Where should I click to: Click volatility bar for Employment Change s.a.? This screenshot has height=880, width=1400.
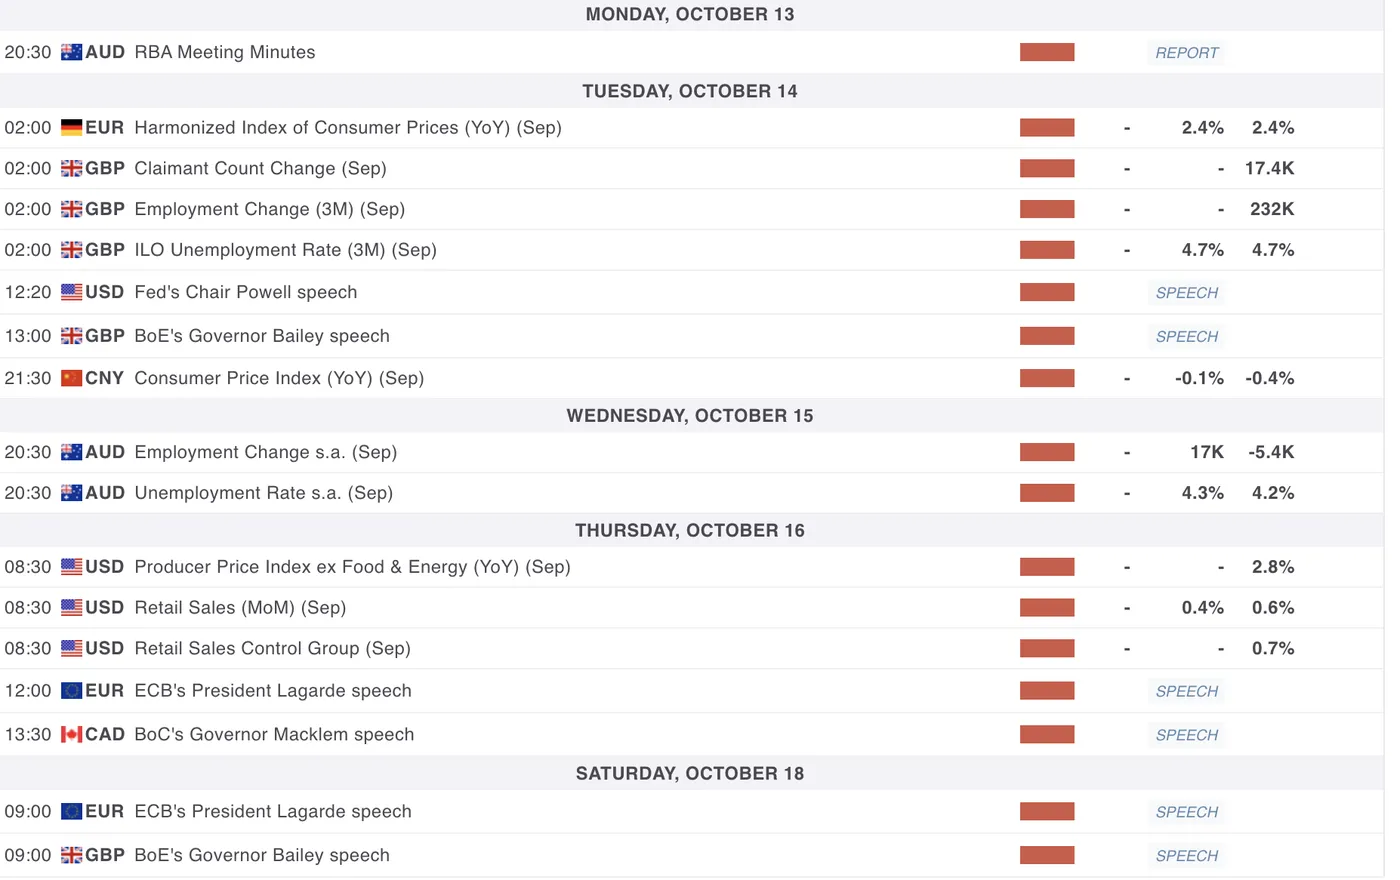(1047, 452)
